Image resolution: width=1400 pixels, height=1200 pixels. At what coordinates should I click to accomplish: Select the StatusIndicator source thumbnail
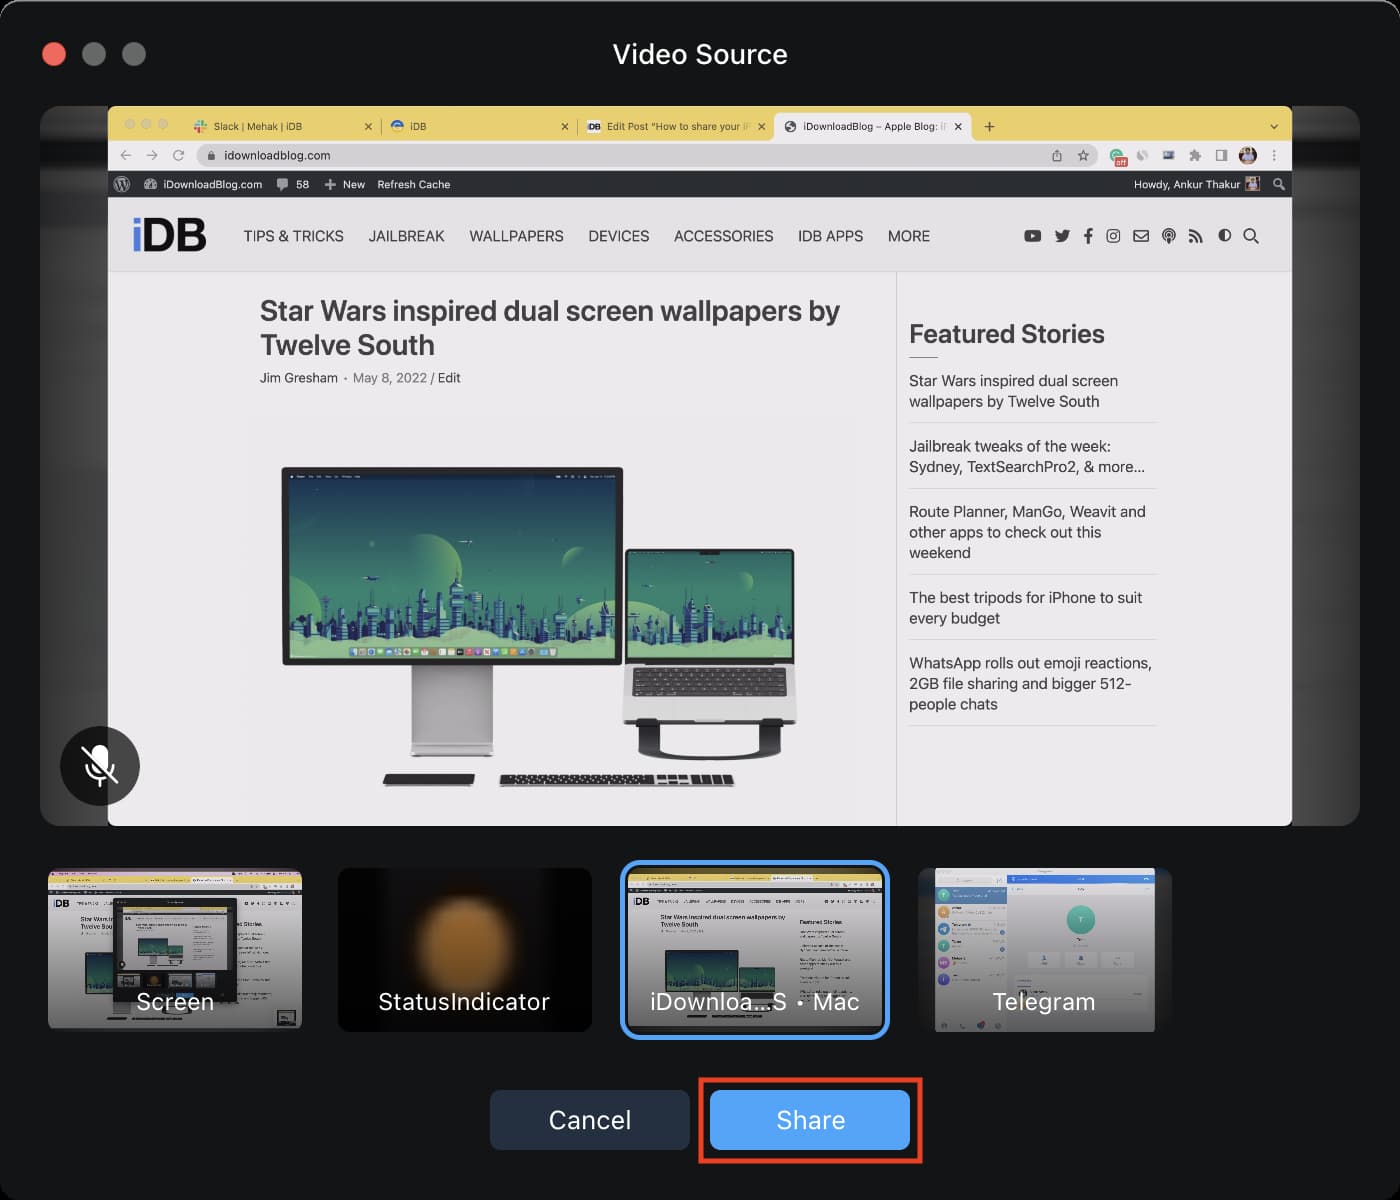tap(465, 949)
